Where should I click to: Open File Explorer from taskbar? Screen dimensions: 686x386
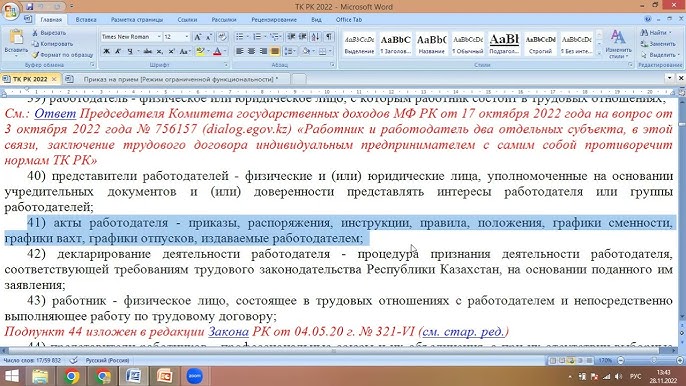click(40, 376)
